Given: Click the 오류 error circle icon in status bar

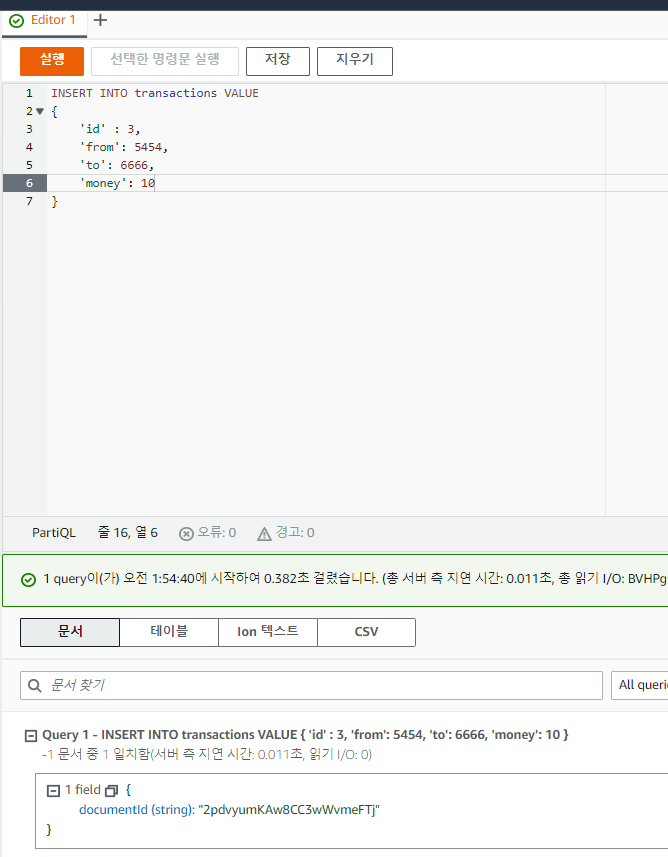Looking at the screenshot, I should (x=185, y=533).
